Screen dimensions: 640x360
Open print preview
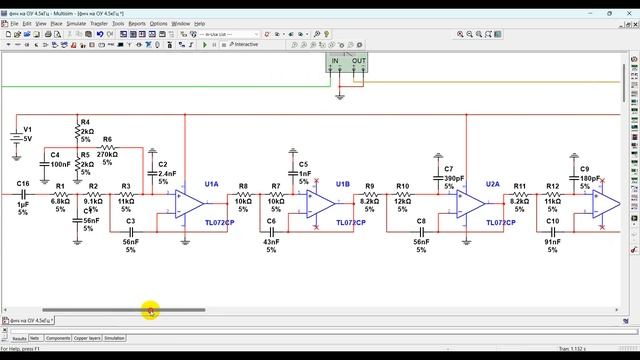coord(58,34)
